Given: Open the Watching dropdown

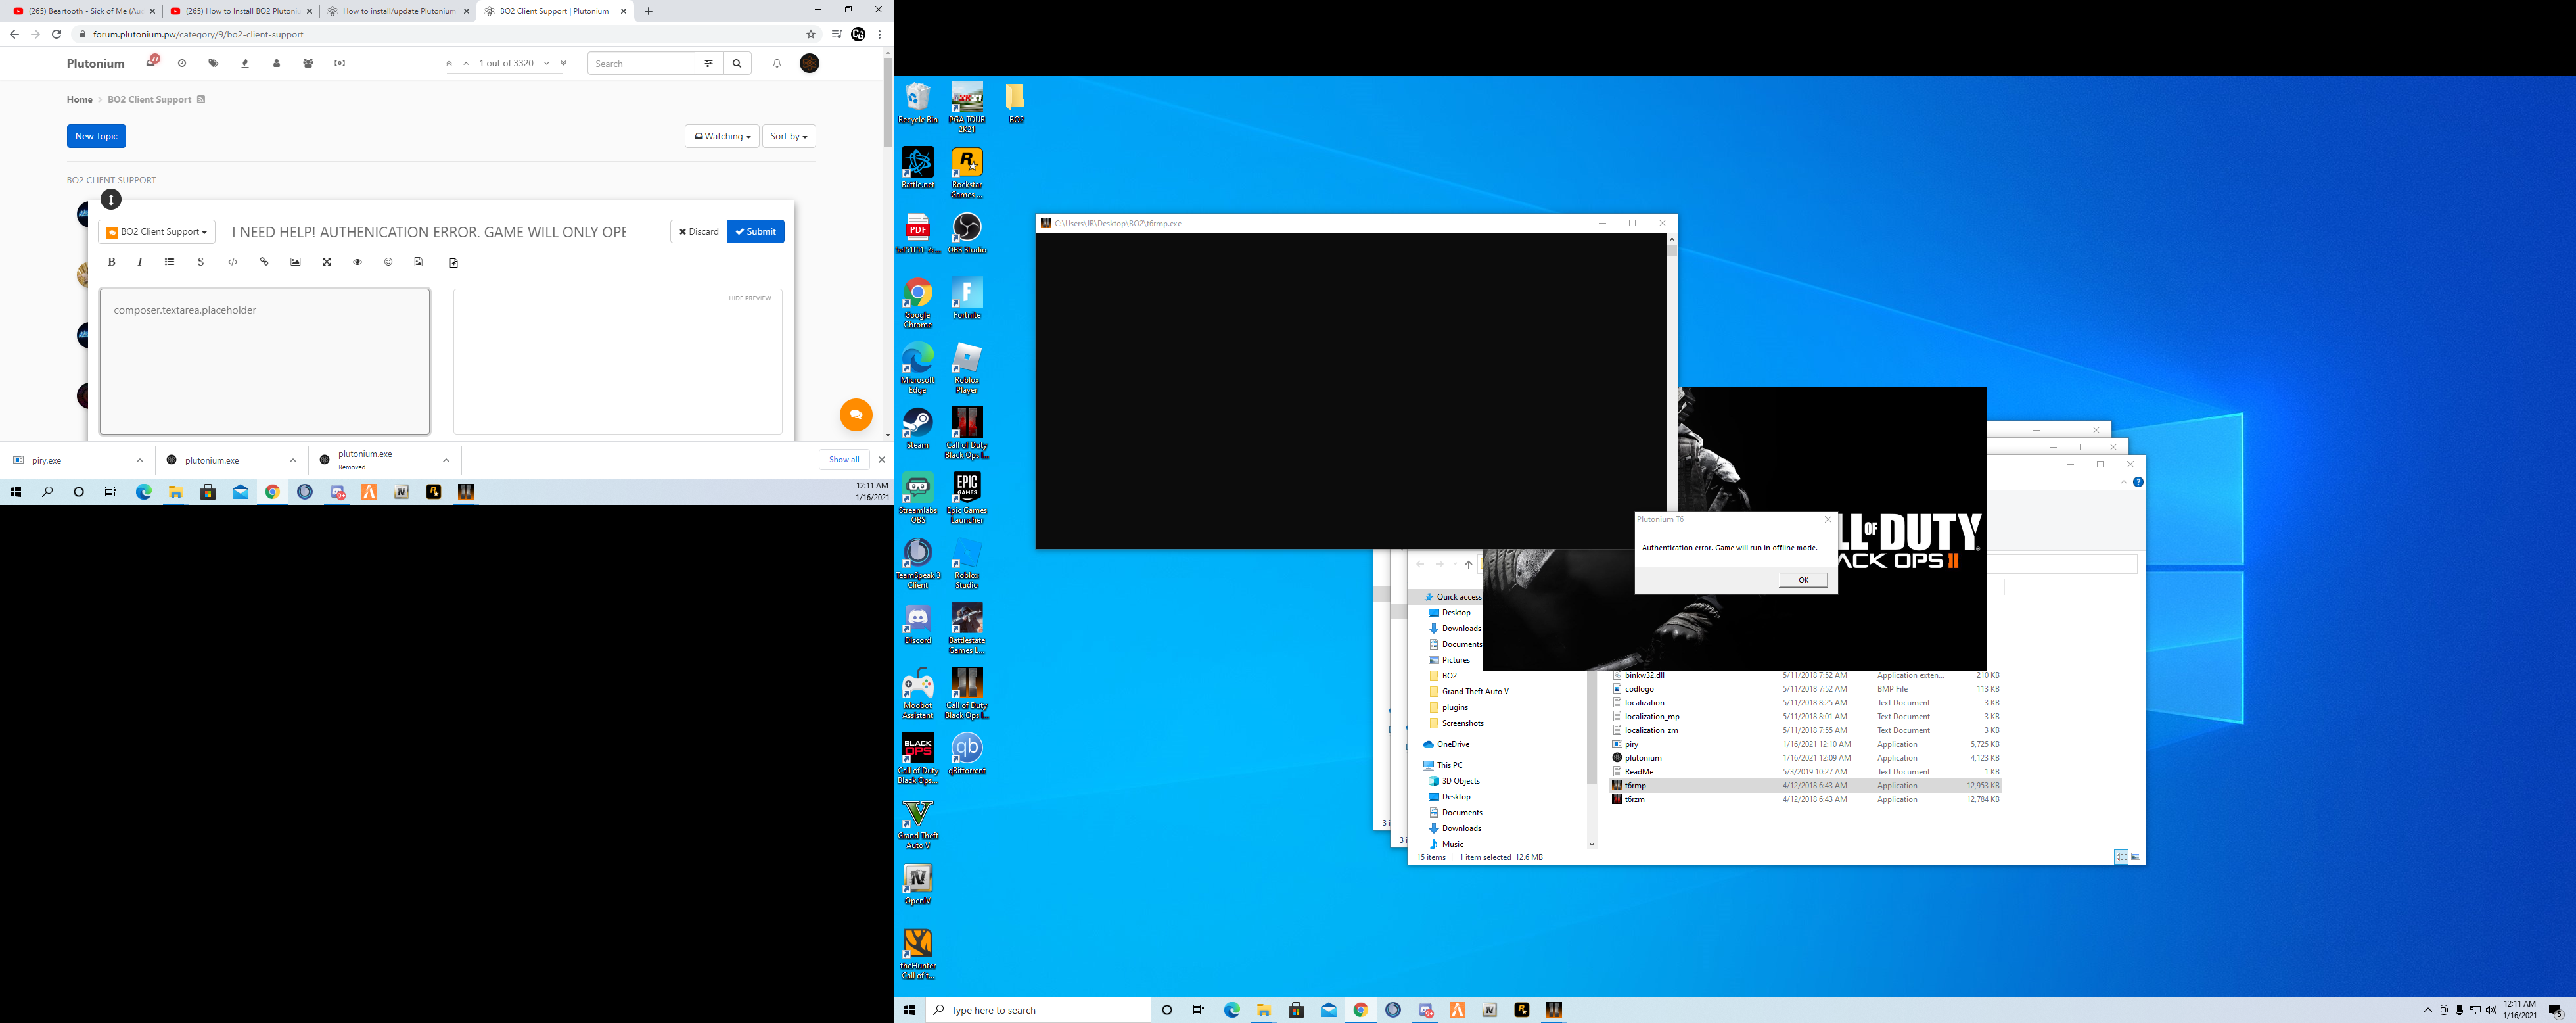Looking at the screenshot, I should tap(722, 136).
